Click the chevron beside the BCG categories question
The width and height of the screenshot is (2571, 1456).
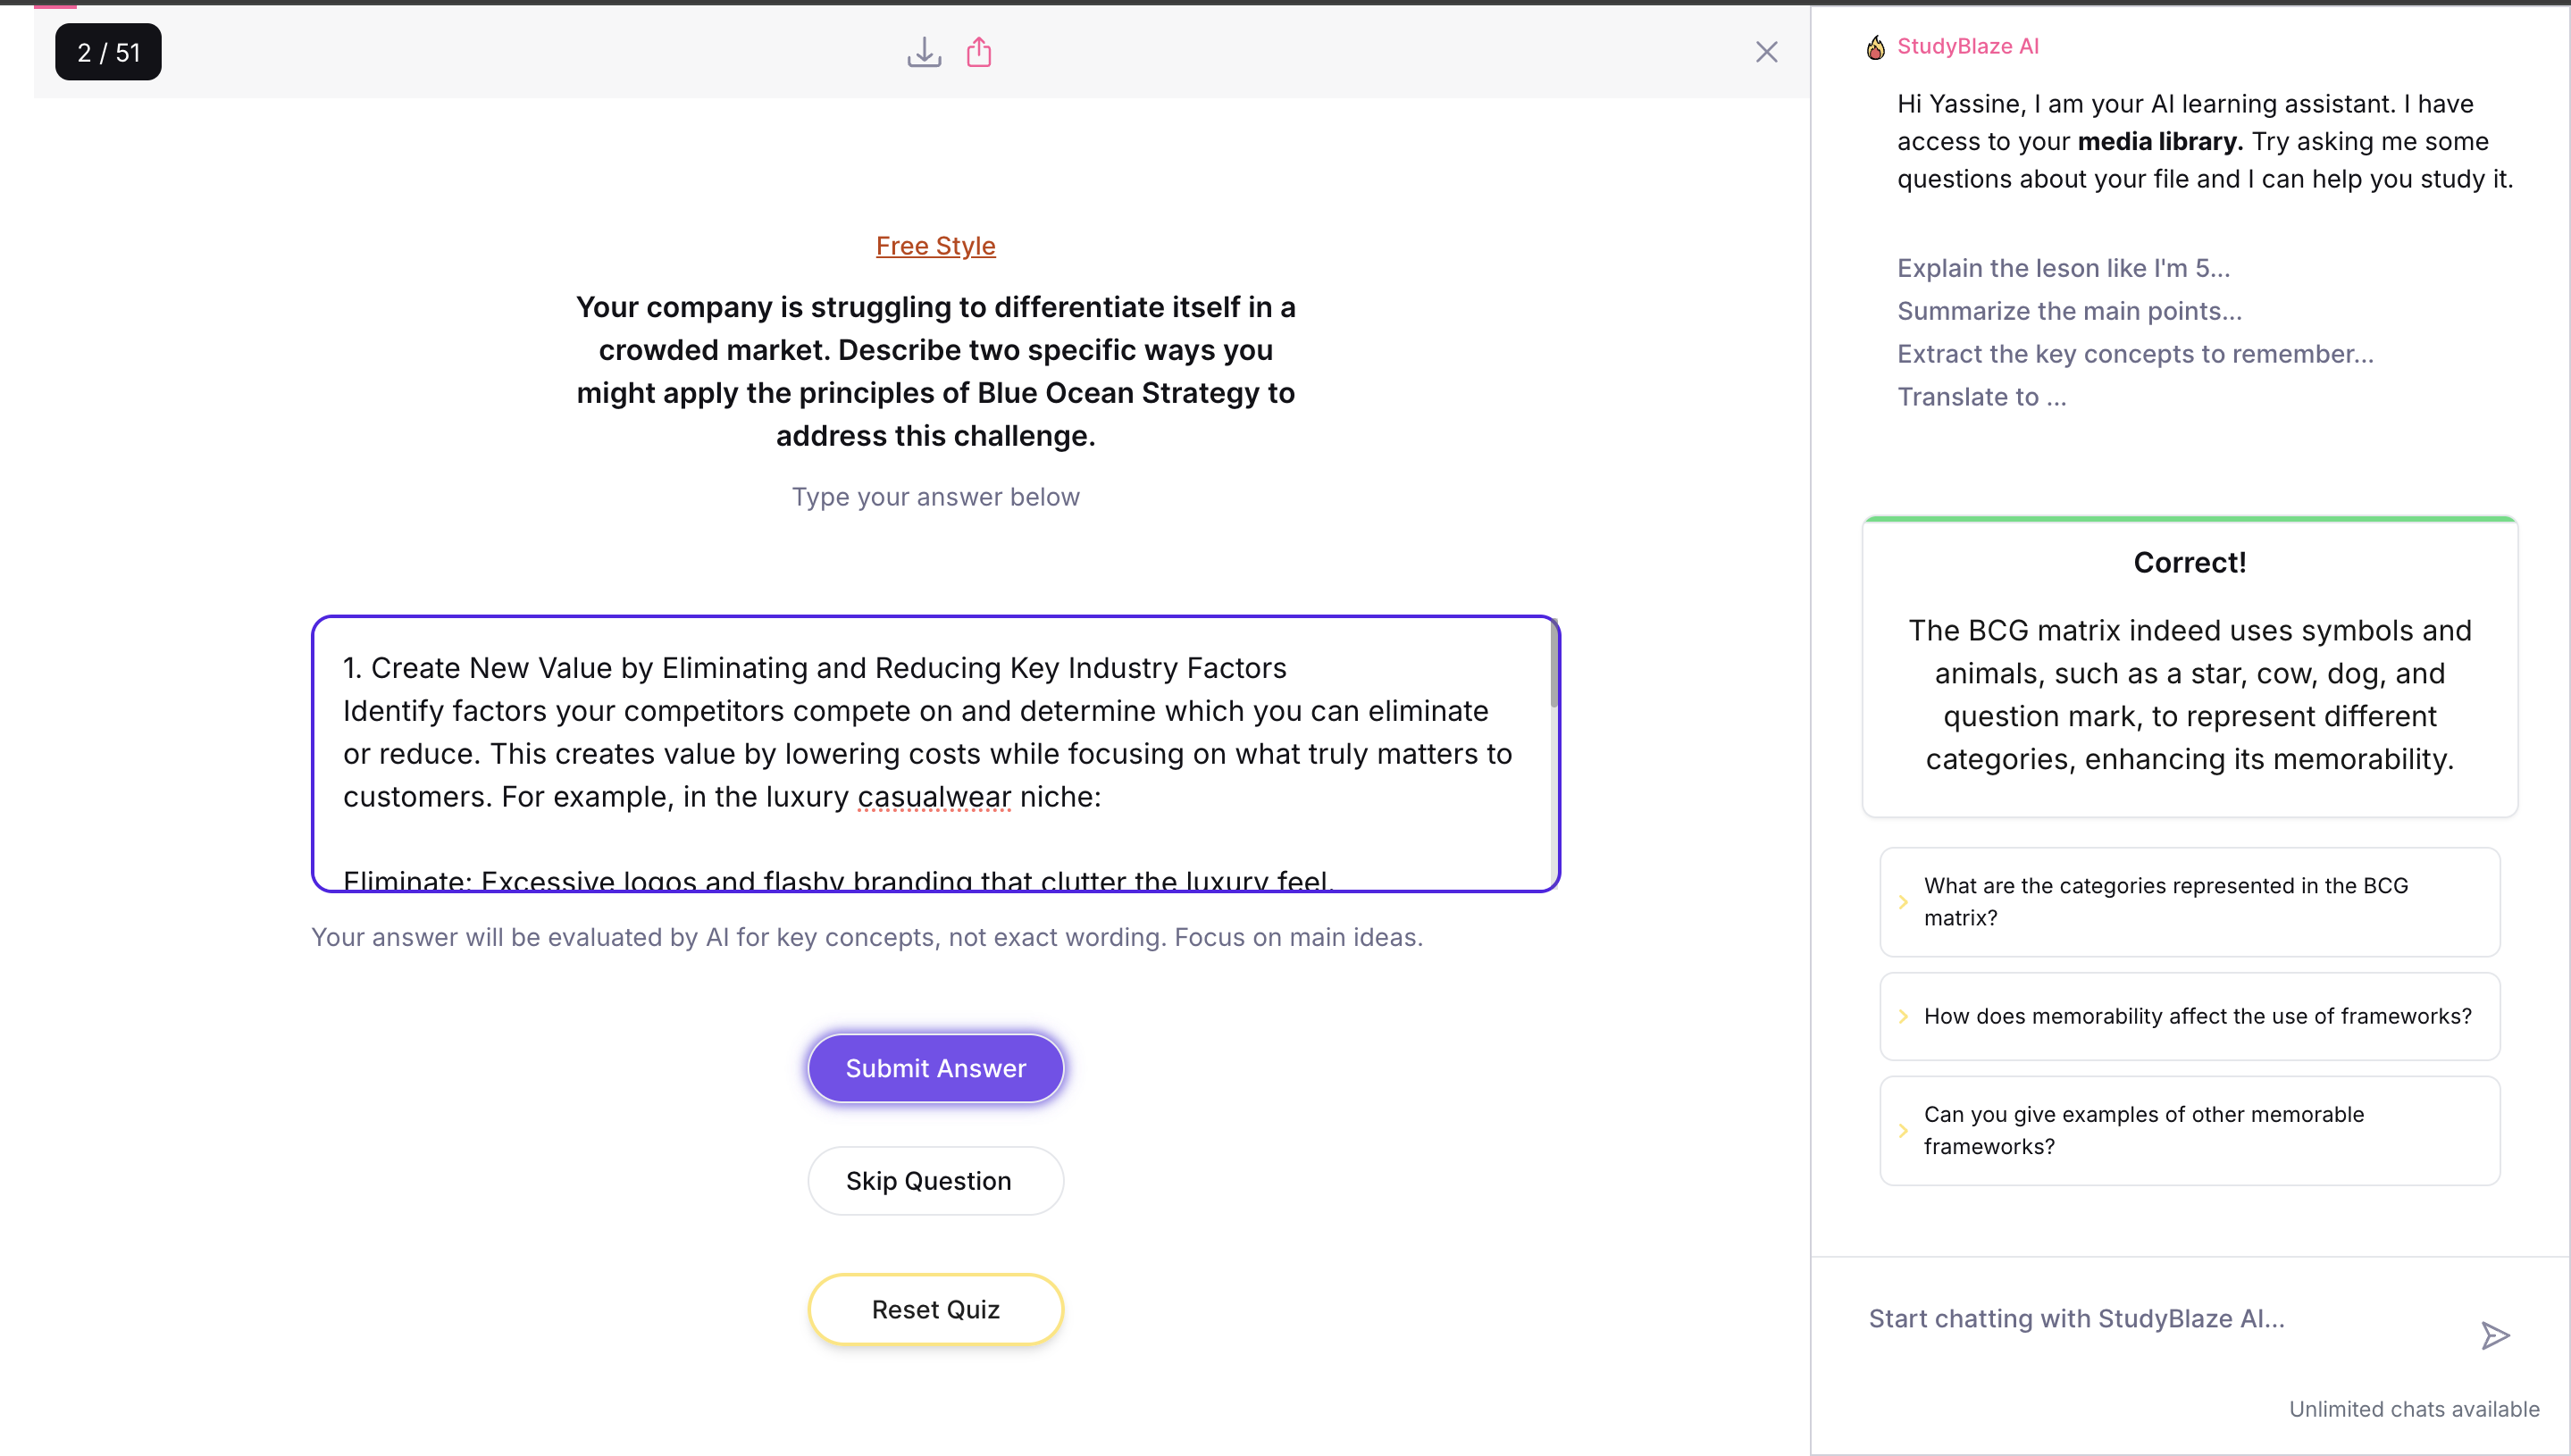1903,902
